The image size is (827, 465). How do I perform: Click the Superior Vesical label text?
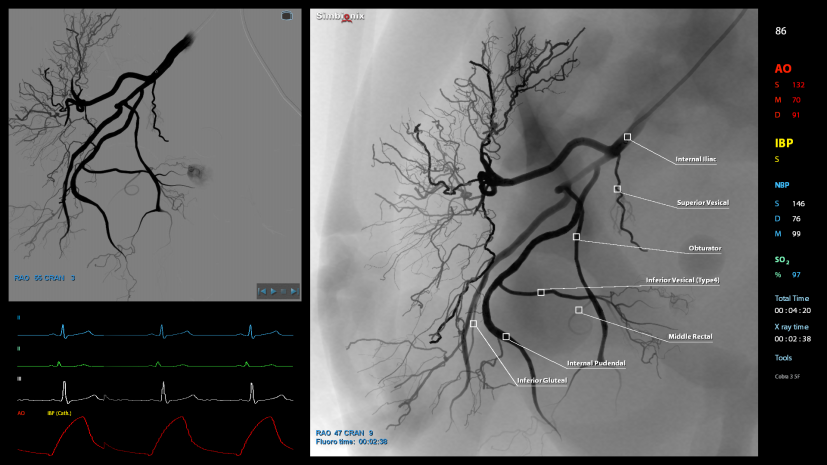click(x=703, y=203)
